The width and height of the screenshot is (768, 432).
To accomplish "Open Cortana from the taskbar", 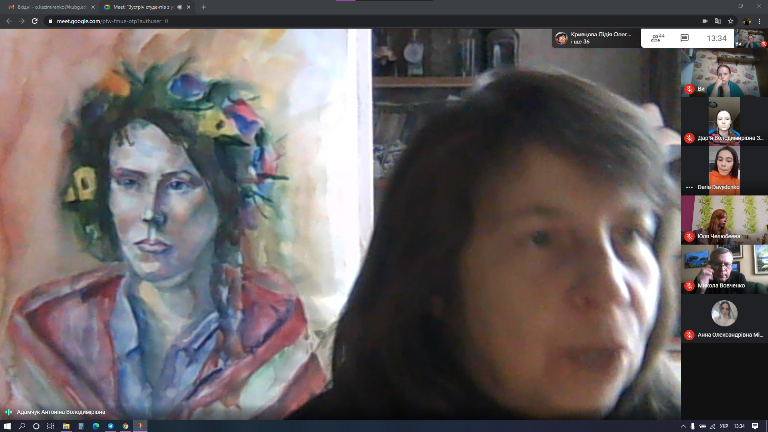I will click(x=36, y=426).
